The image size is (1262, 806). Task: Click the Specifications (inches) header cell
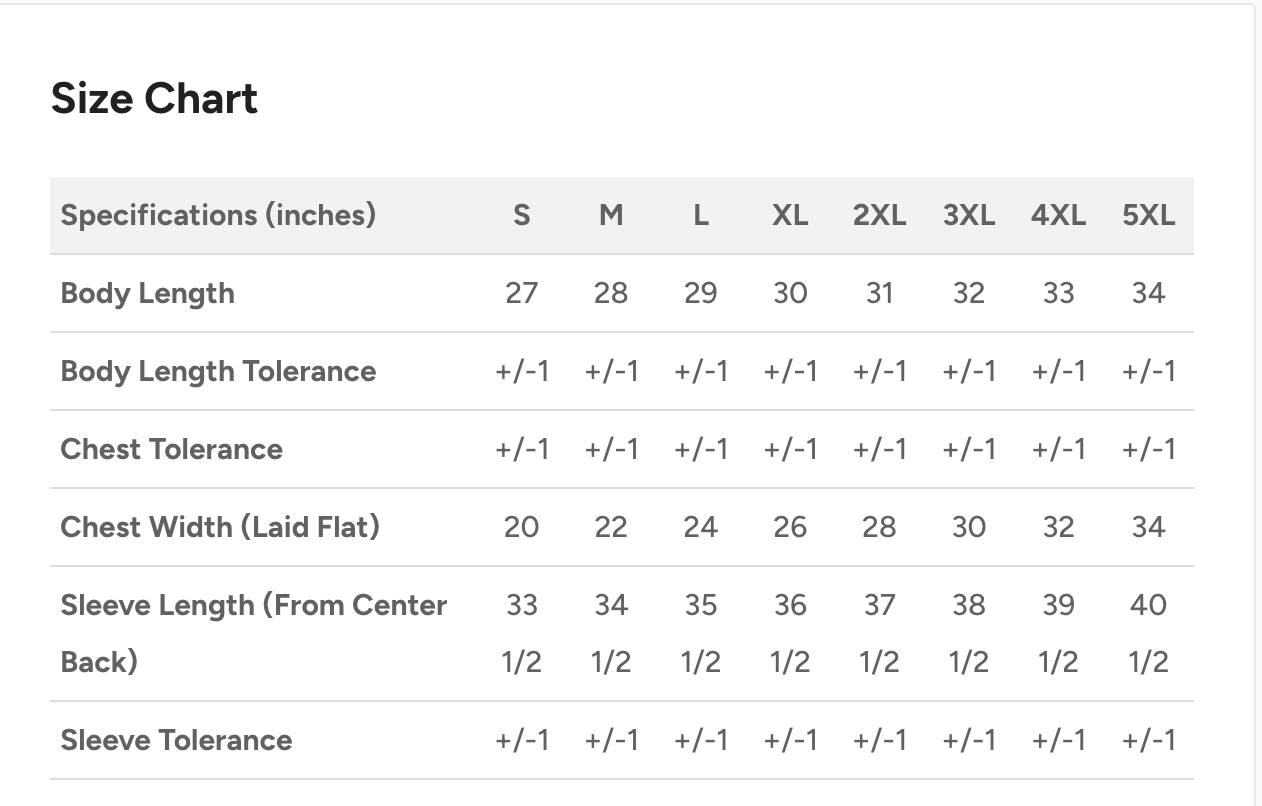pos(218,215)
